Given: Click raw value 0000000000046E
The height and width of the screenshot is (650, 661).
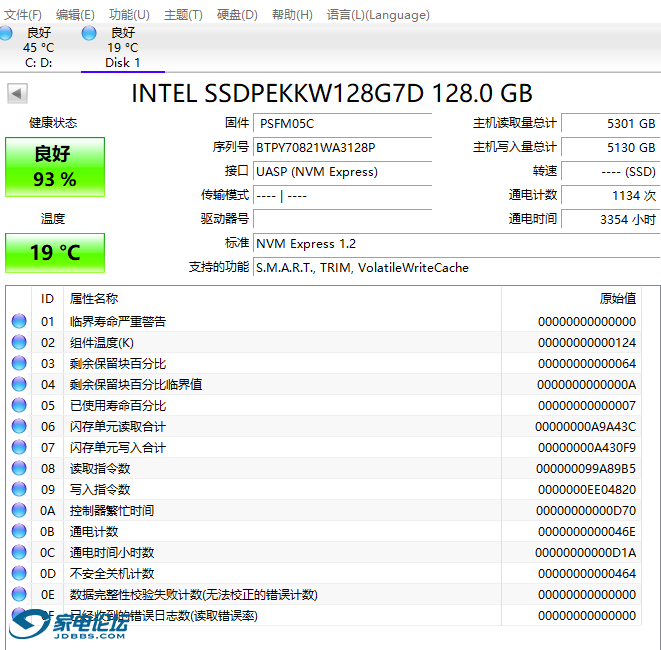Looking at the screenshot, I should point(587,532).
